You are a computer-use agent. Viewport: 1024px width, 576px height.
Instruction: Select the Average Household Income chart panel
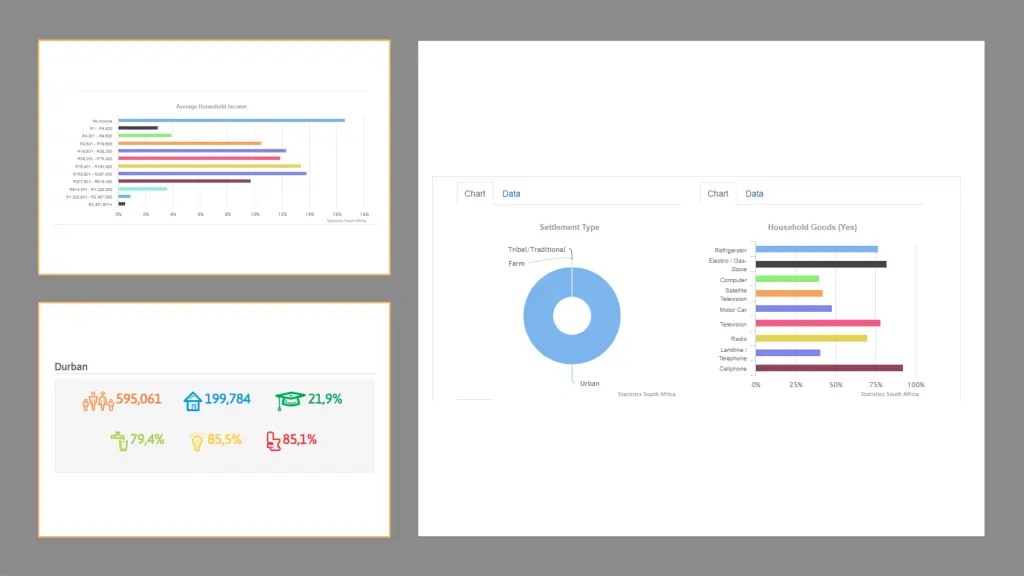tap(214, 157)
